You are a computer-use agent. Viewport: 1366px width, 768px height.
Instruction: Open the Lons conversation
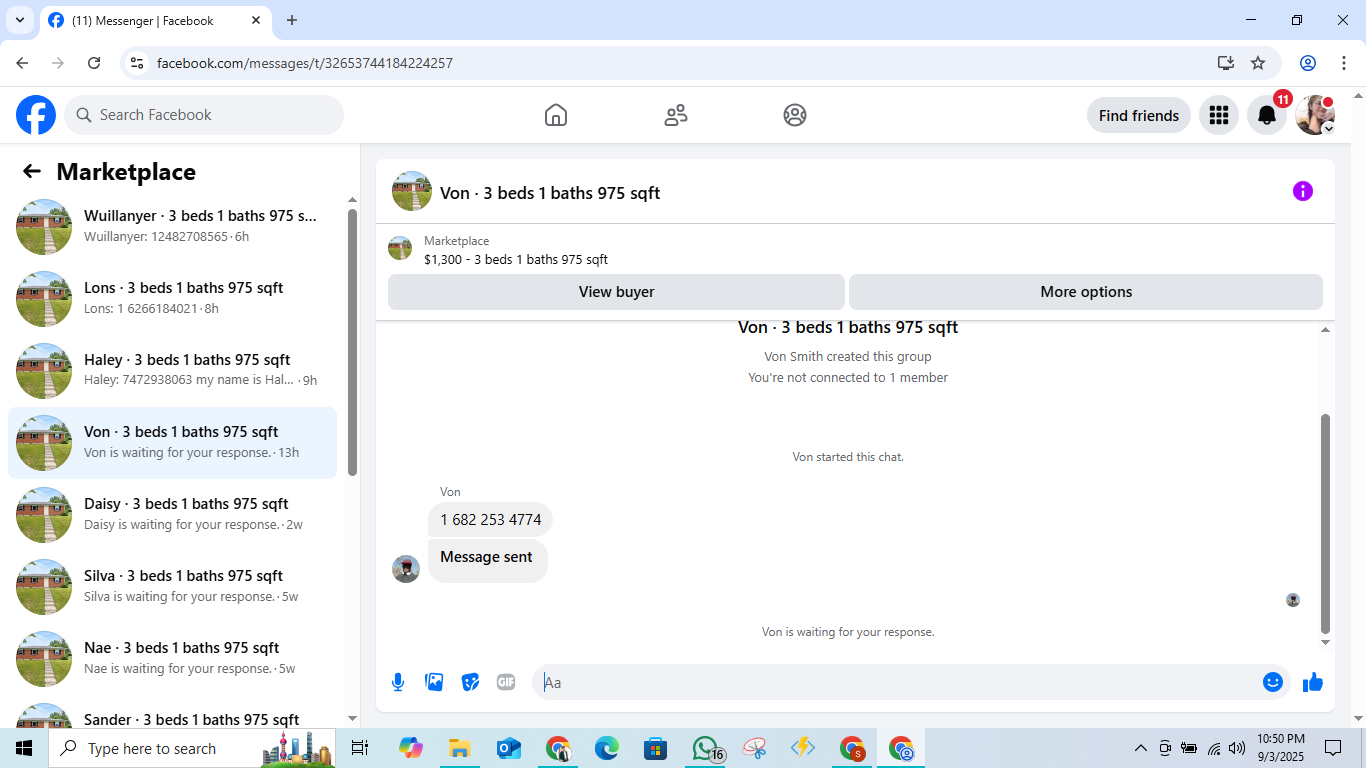(172, 299)
